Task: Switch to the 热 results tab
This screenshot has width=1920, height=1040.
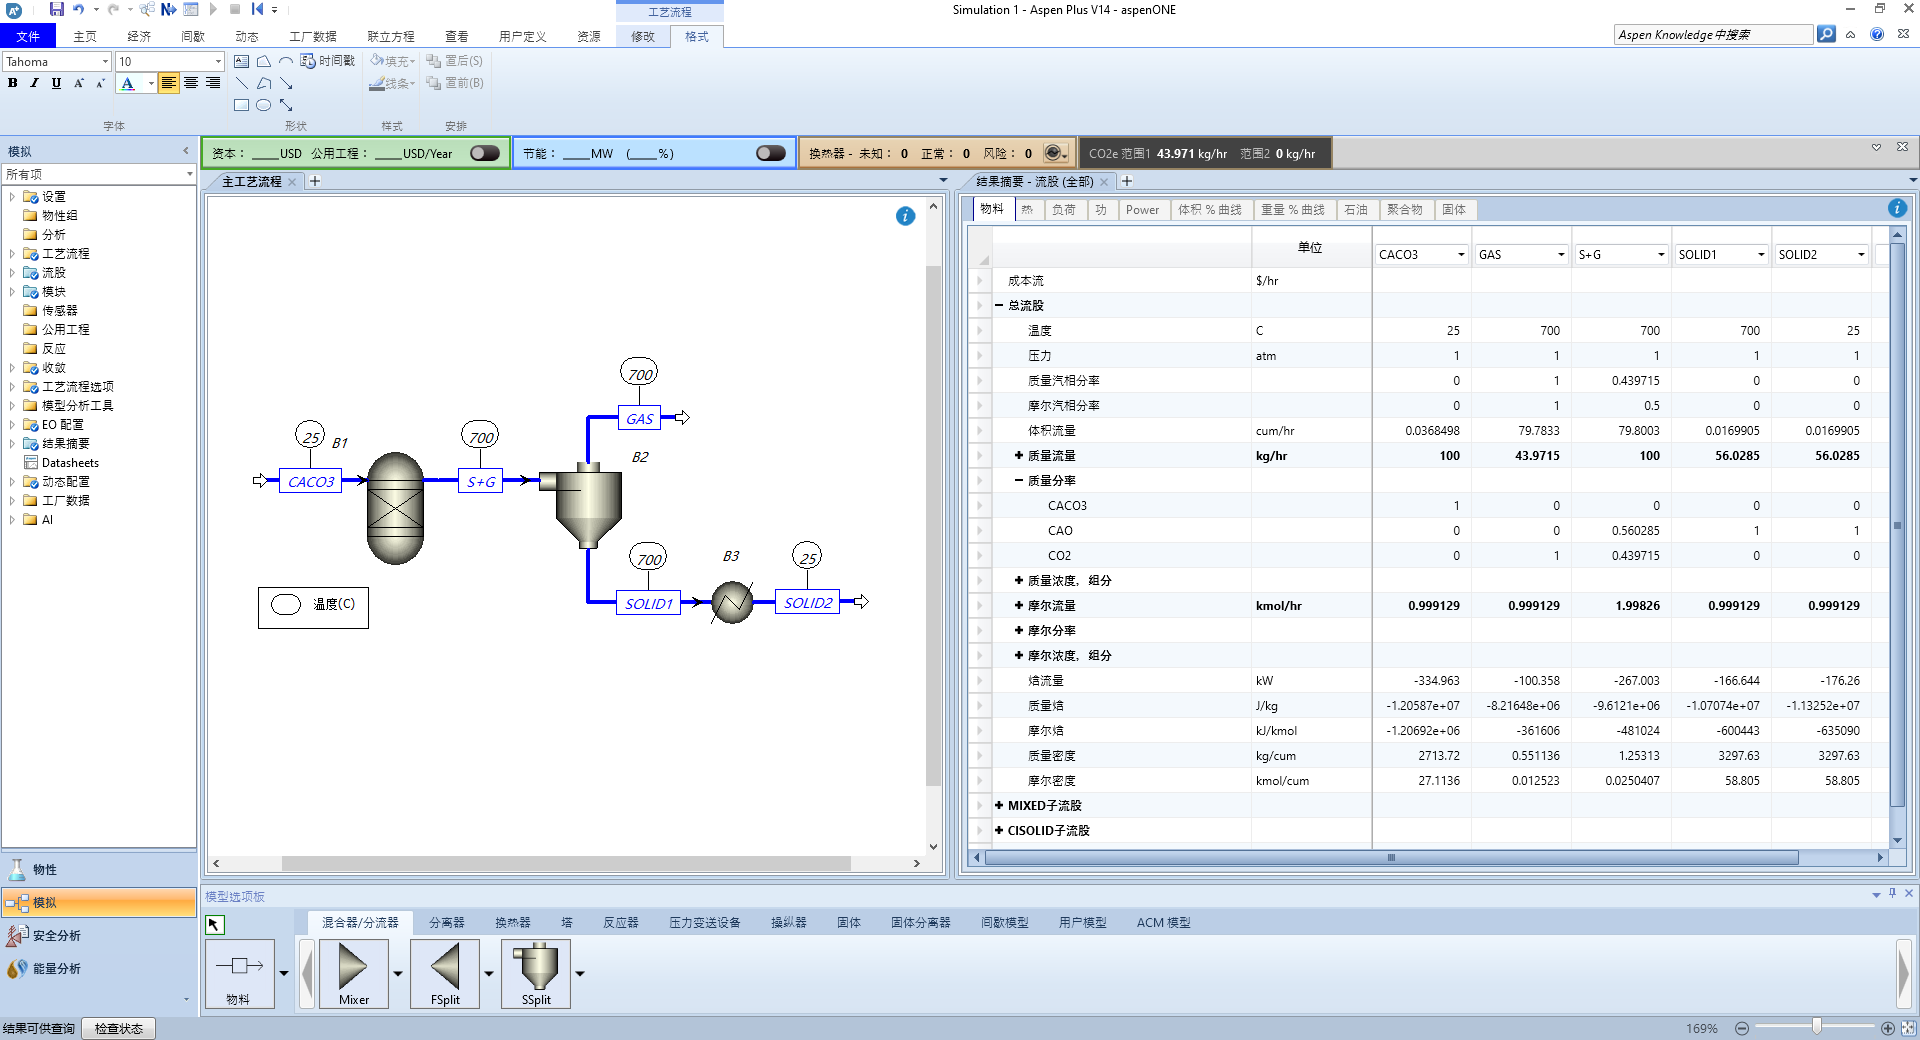Action: click(x=1027, y=210)
